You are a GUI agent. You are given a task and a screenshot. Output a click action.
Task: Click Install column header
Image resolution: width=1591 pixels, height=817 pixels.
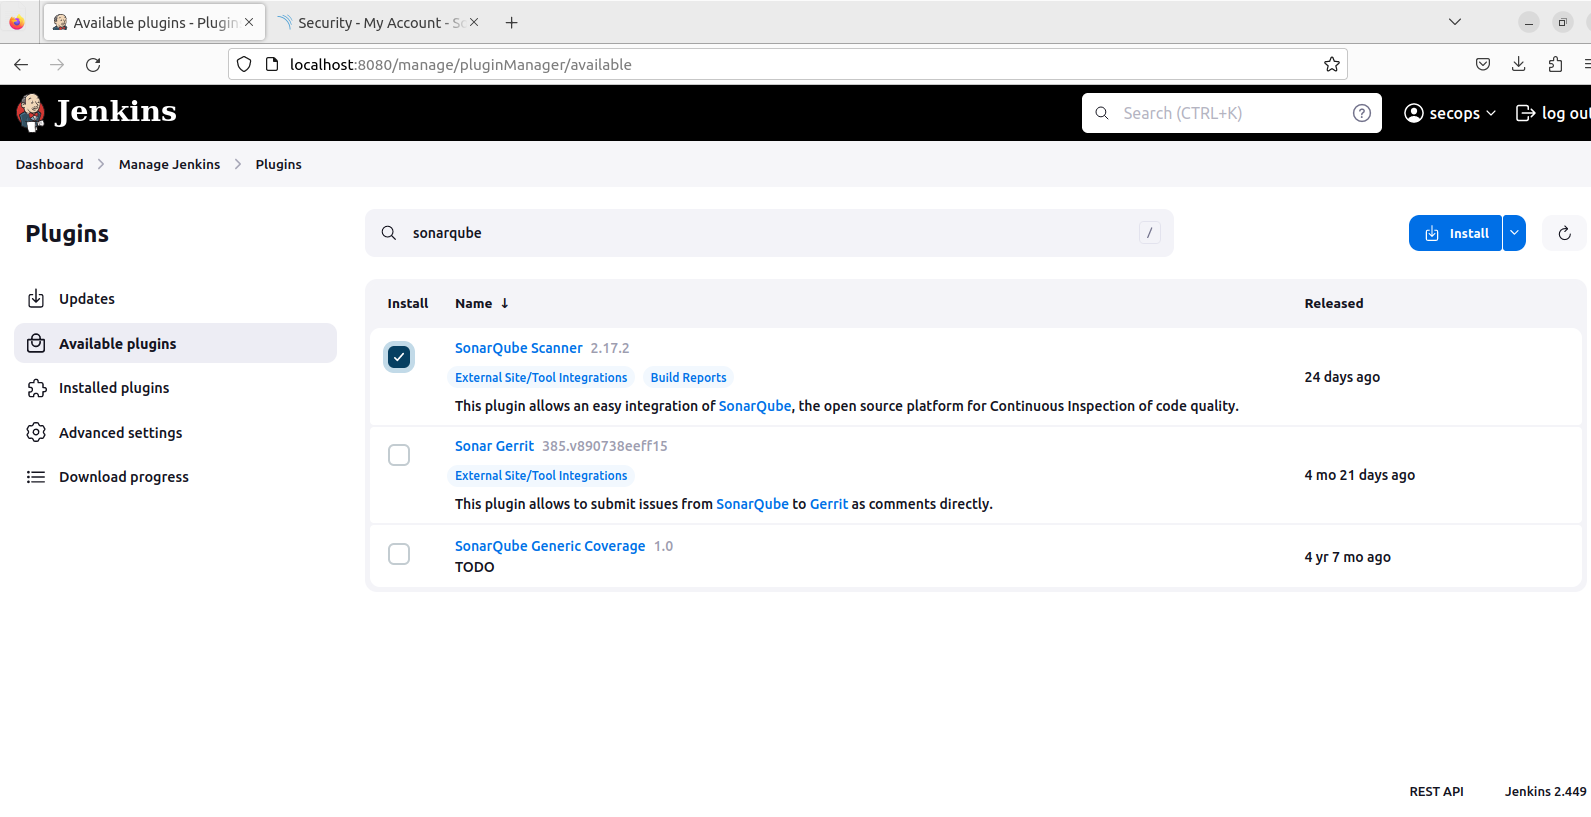click(x=407, y=303)
